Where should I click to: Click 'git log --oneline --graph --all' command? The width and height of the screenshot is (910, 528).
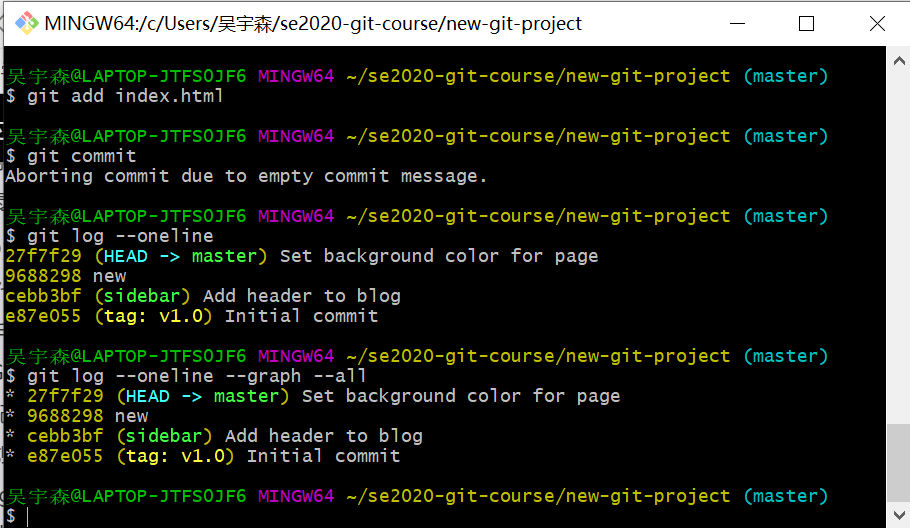click(x=186, y=376)
